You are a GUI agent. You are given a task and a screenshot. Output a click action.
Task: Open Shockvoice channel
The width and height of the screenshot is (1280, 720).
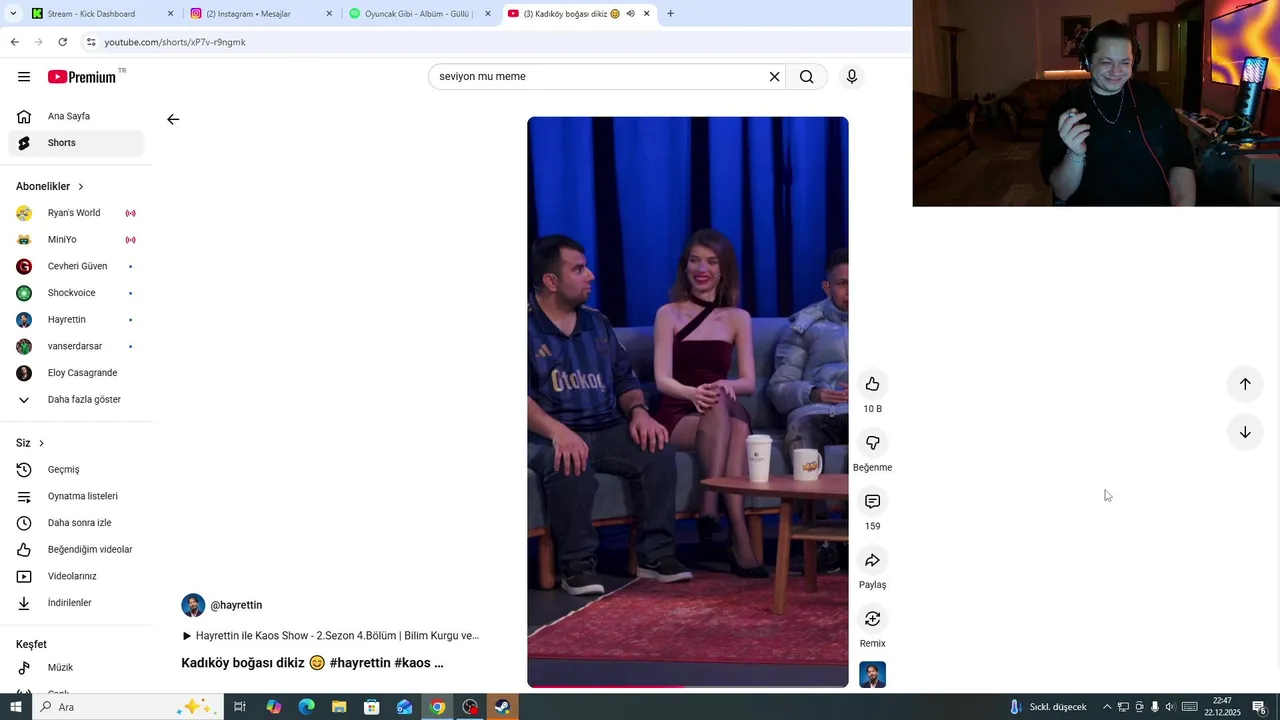(76, 293)
